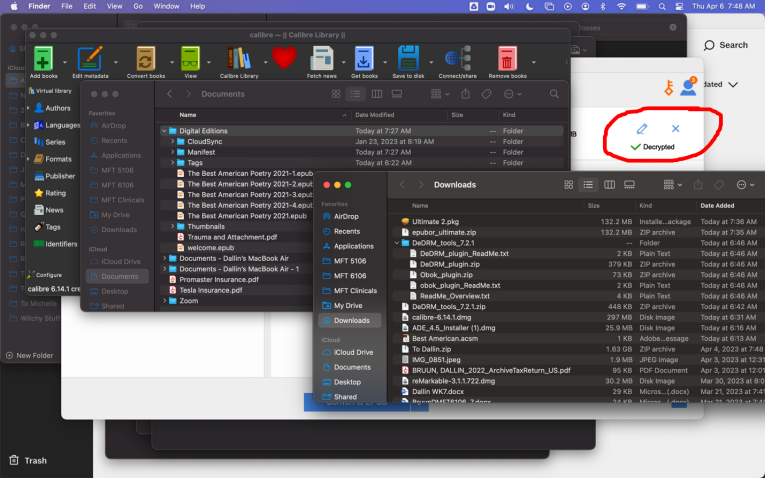The image size is (765, 478).
Task: Click the Remove books trash icon
Action: [x=507, y=60]
